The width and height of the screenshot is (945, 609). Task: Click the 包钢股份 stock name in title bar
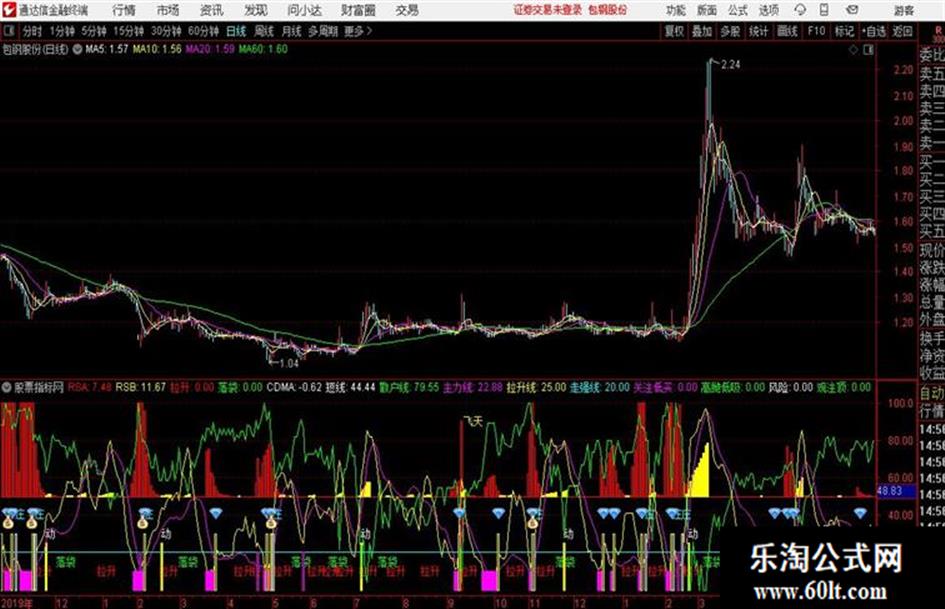[608, 10]
